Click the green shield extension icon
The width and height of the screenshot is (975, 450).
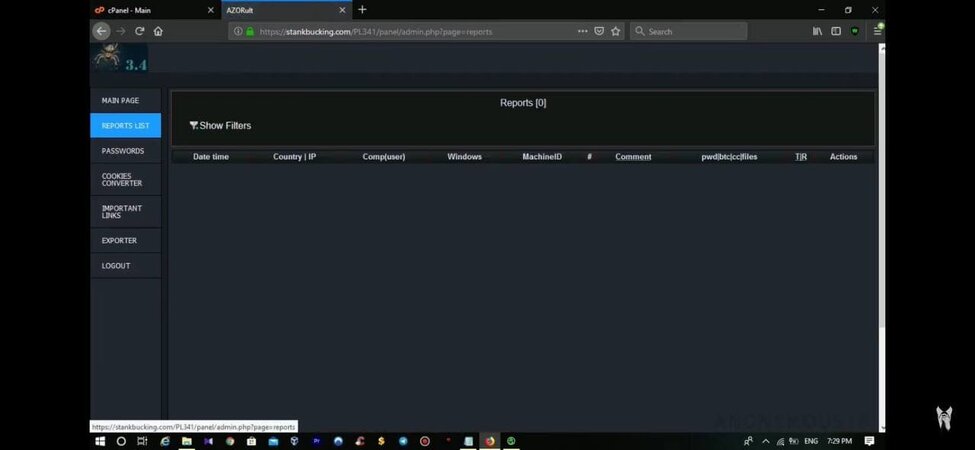coord(855,31)
